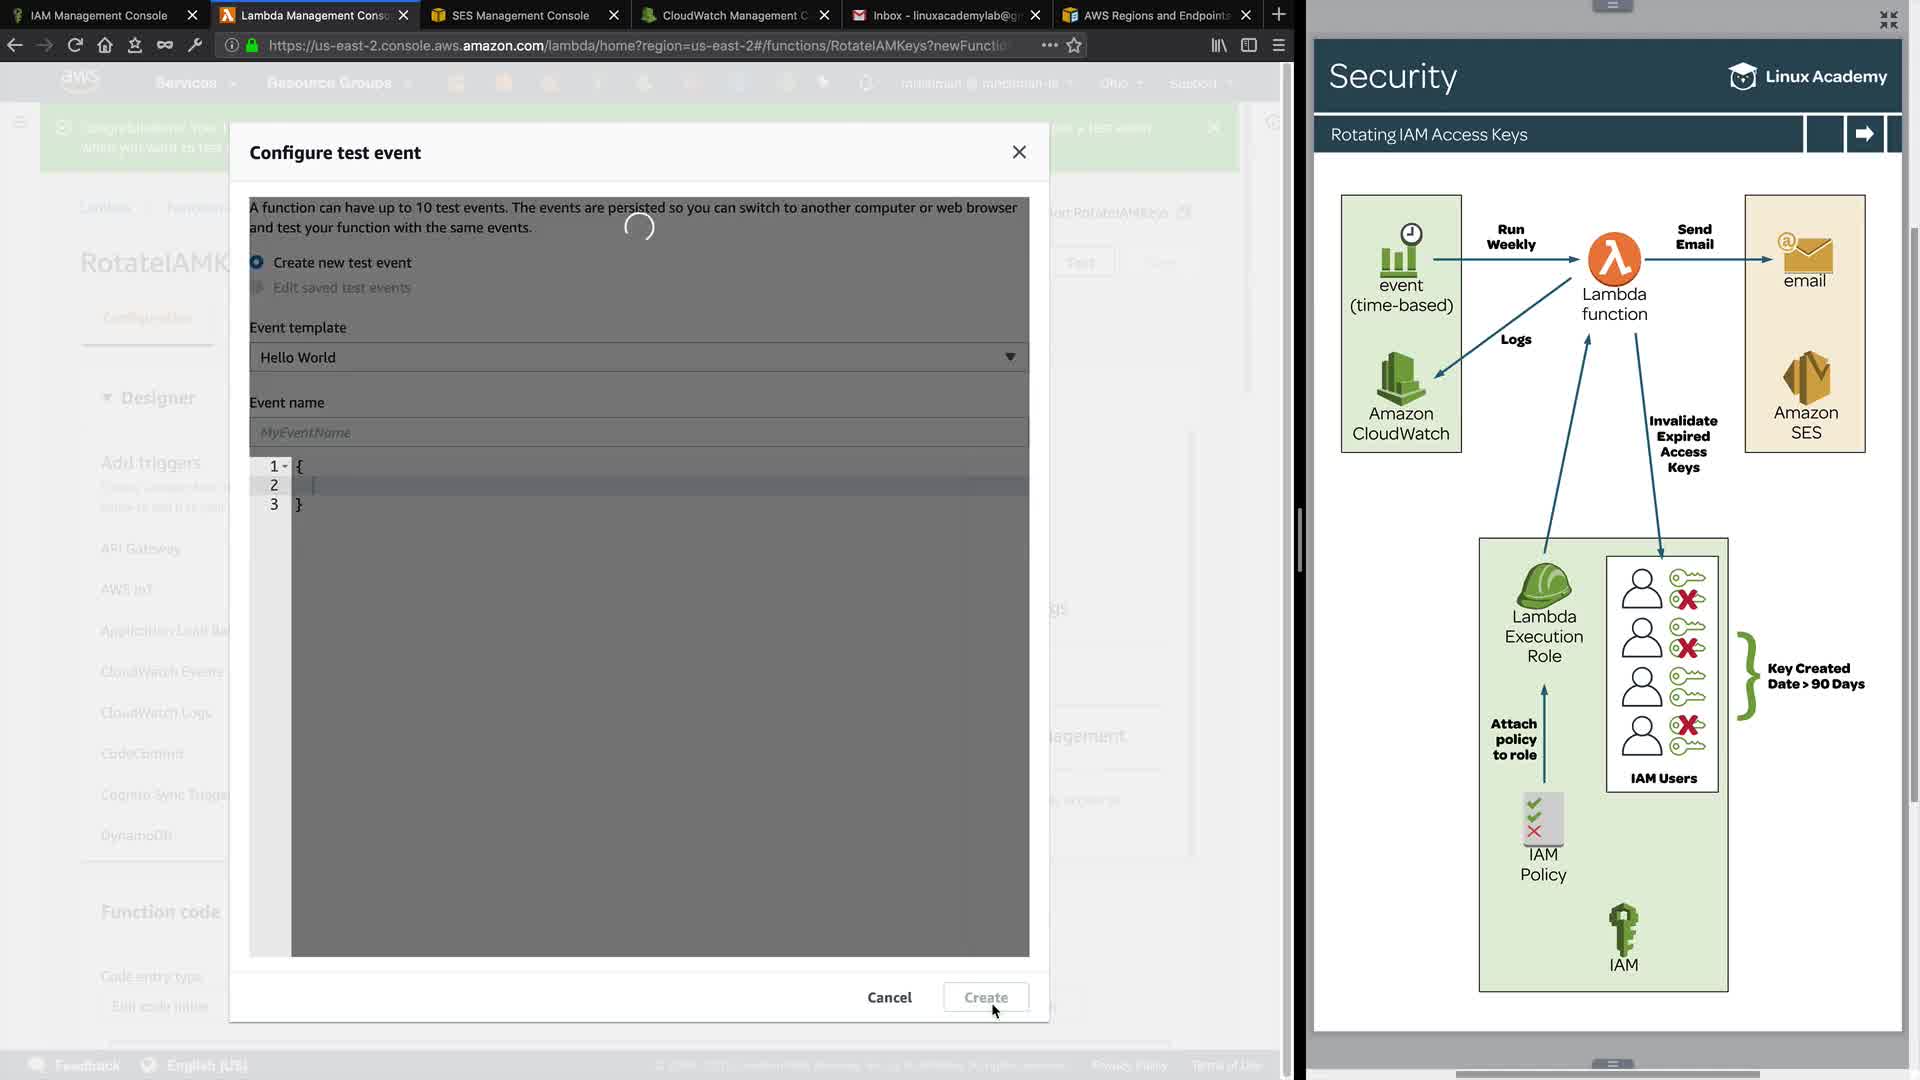This screenshot has height=1080, width=1920.
Task: Click the Event name input field
Action: pyautogui.click(x=638, y=433)
